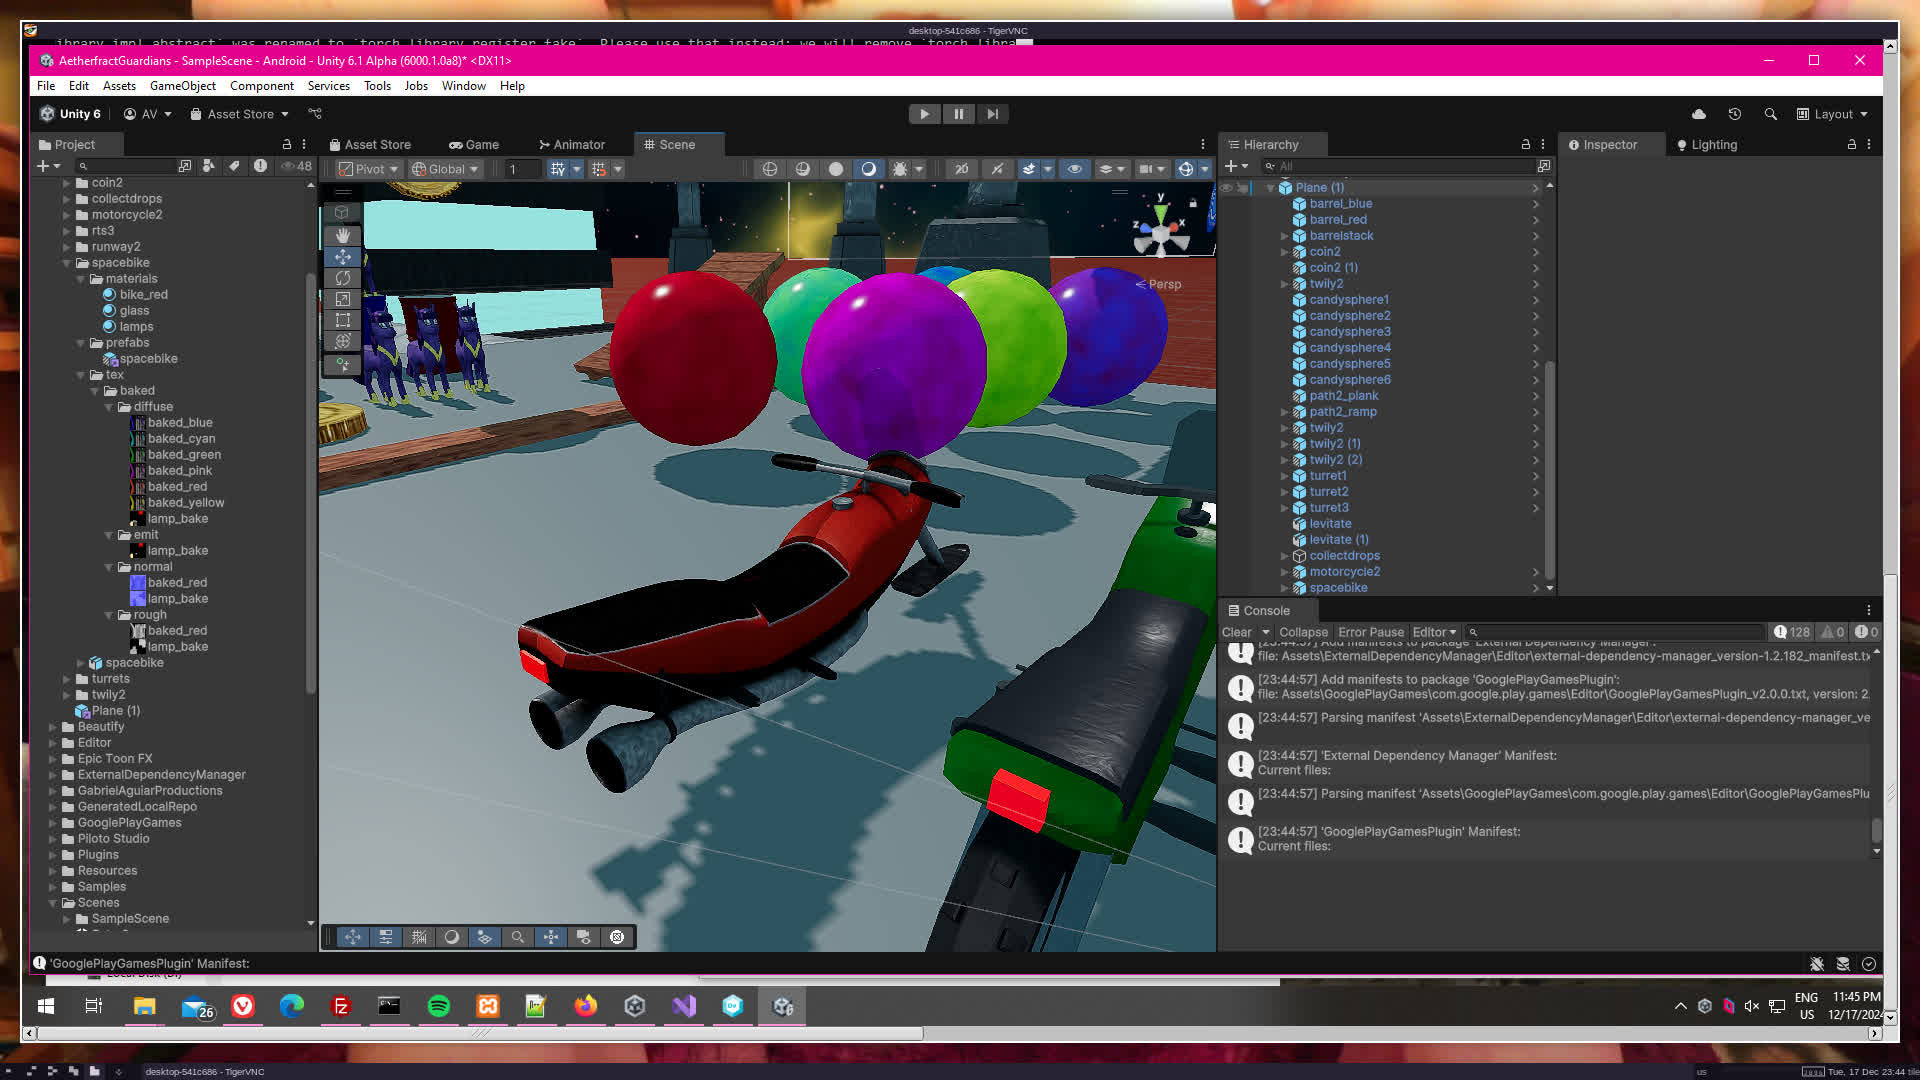The height and width of the screenshot is (1080, 1920).
Task: Switch to the Animator tab
Action: [571, 145]
